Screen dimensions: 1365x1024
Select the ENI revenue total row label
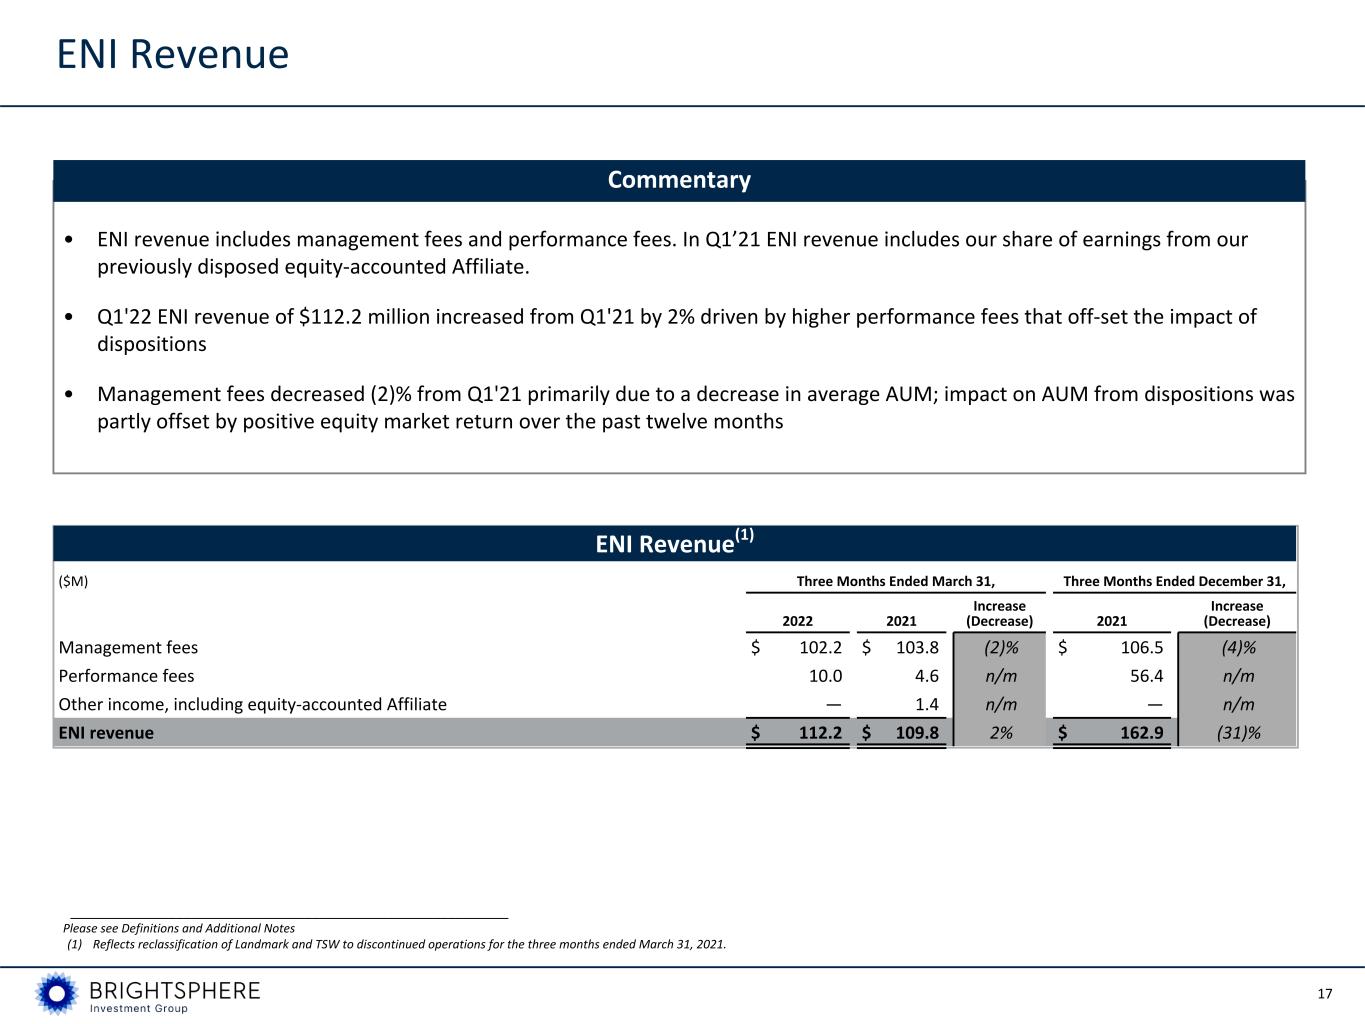tap(107, 733)
